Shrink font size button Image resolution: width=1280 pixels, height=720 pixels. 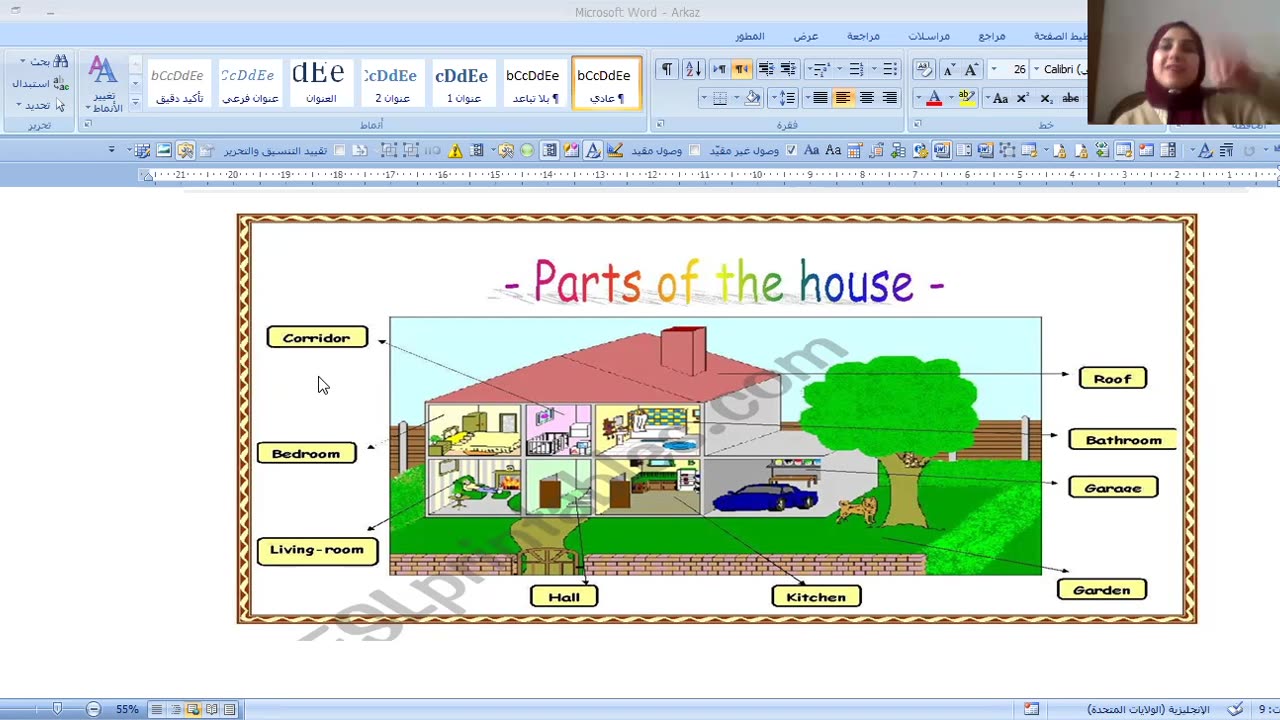[x=948, y=69]
